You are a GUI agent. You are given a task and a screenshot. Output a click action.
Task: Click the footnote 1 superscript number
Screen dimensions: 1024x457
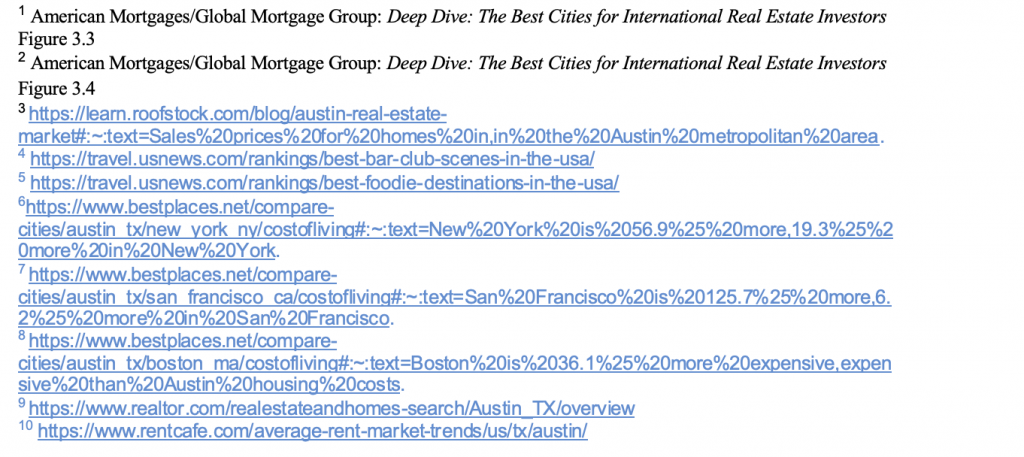pyautogui.click(x=22, y=13)
